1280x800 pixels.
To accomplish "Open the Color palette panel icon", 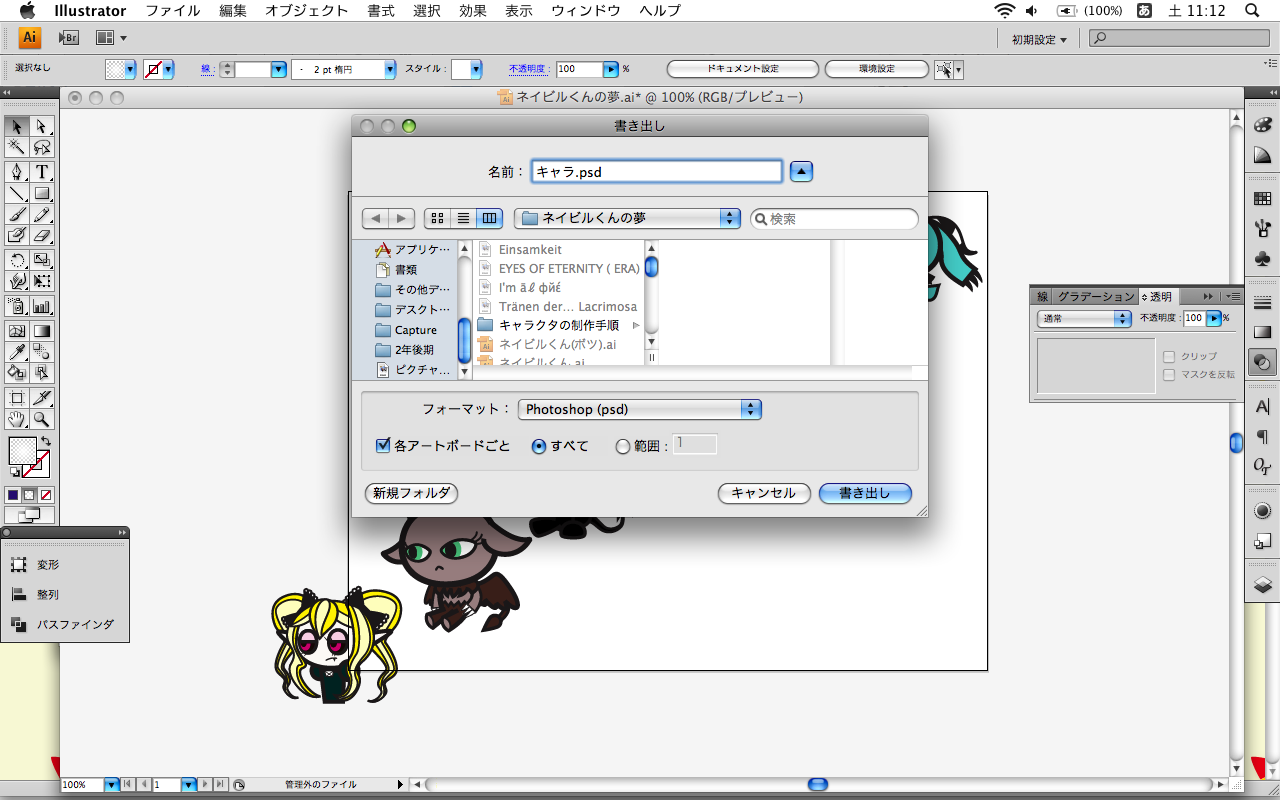I will pyautogui.click(x=1262, y=125).
